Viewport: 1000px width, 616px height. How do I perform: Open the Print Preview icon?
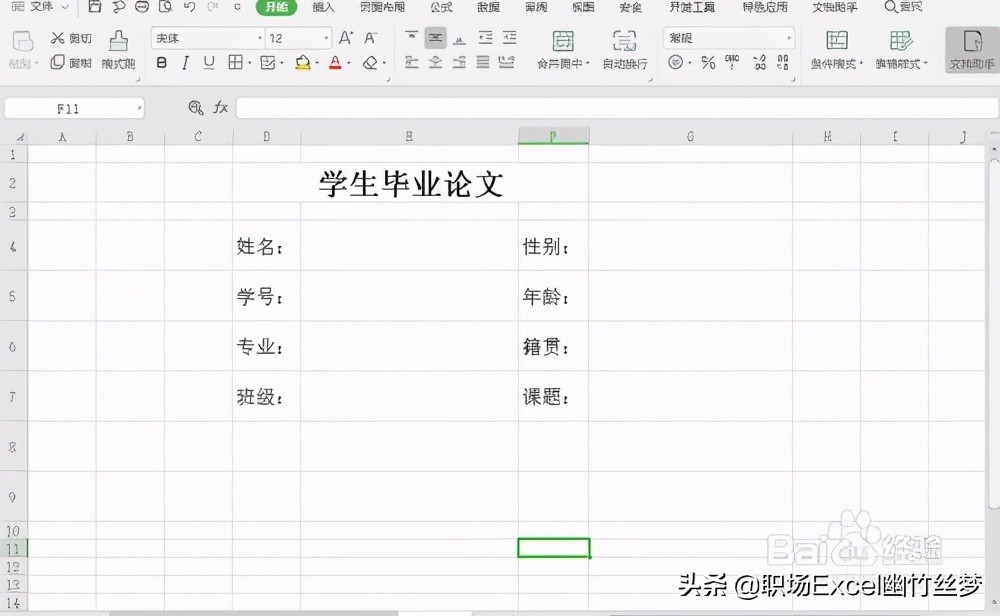(x=166, y=7)
